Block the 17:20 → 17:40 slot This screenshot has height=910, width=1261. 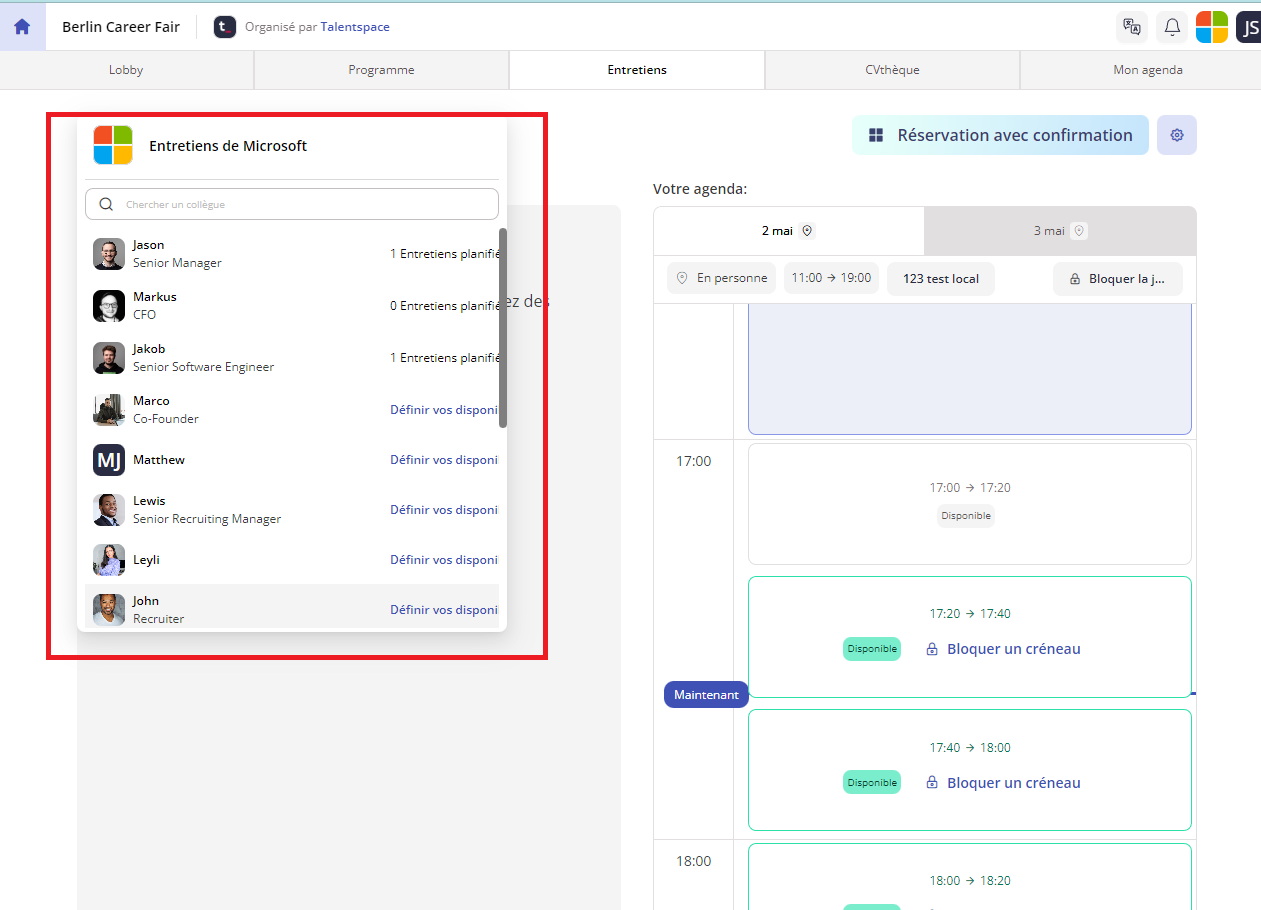(1003, 649)
